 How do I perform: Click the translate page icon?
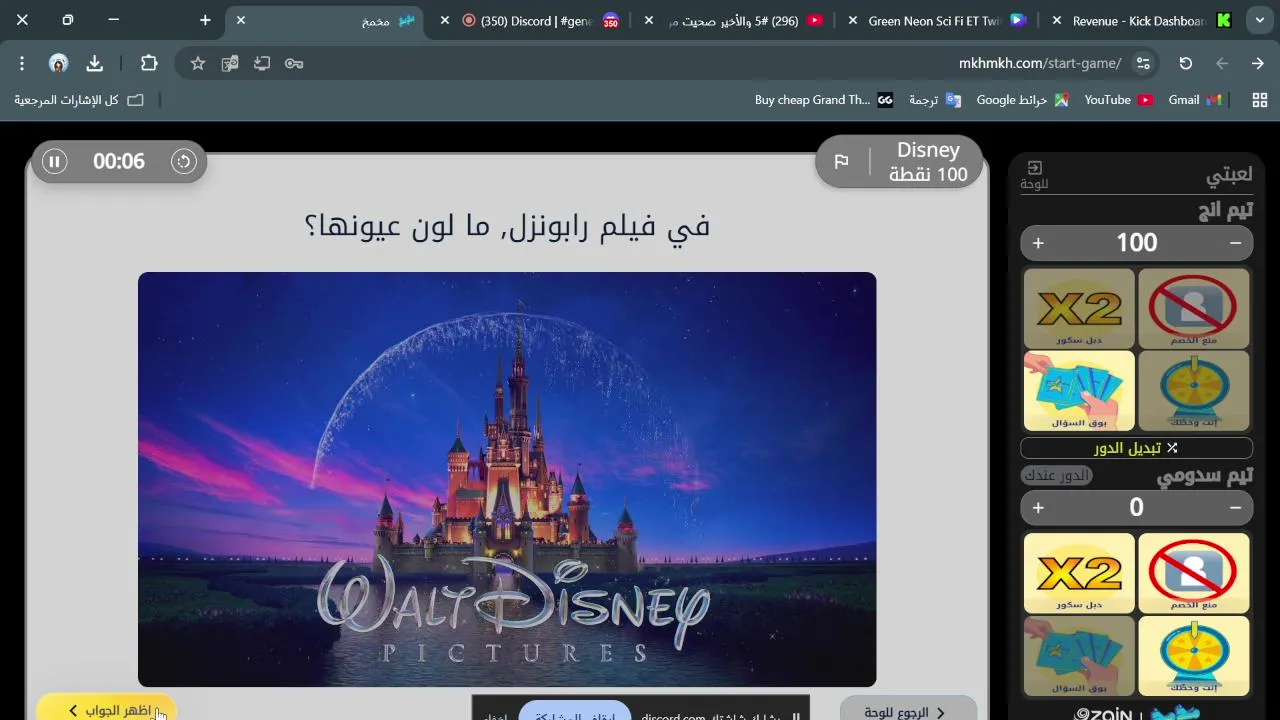tap(230, 63)
